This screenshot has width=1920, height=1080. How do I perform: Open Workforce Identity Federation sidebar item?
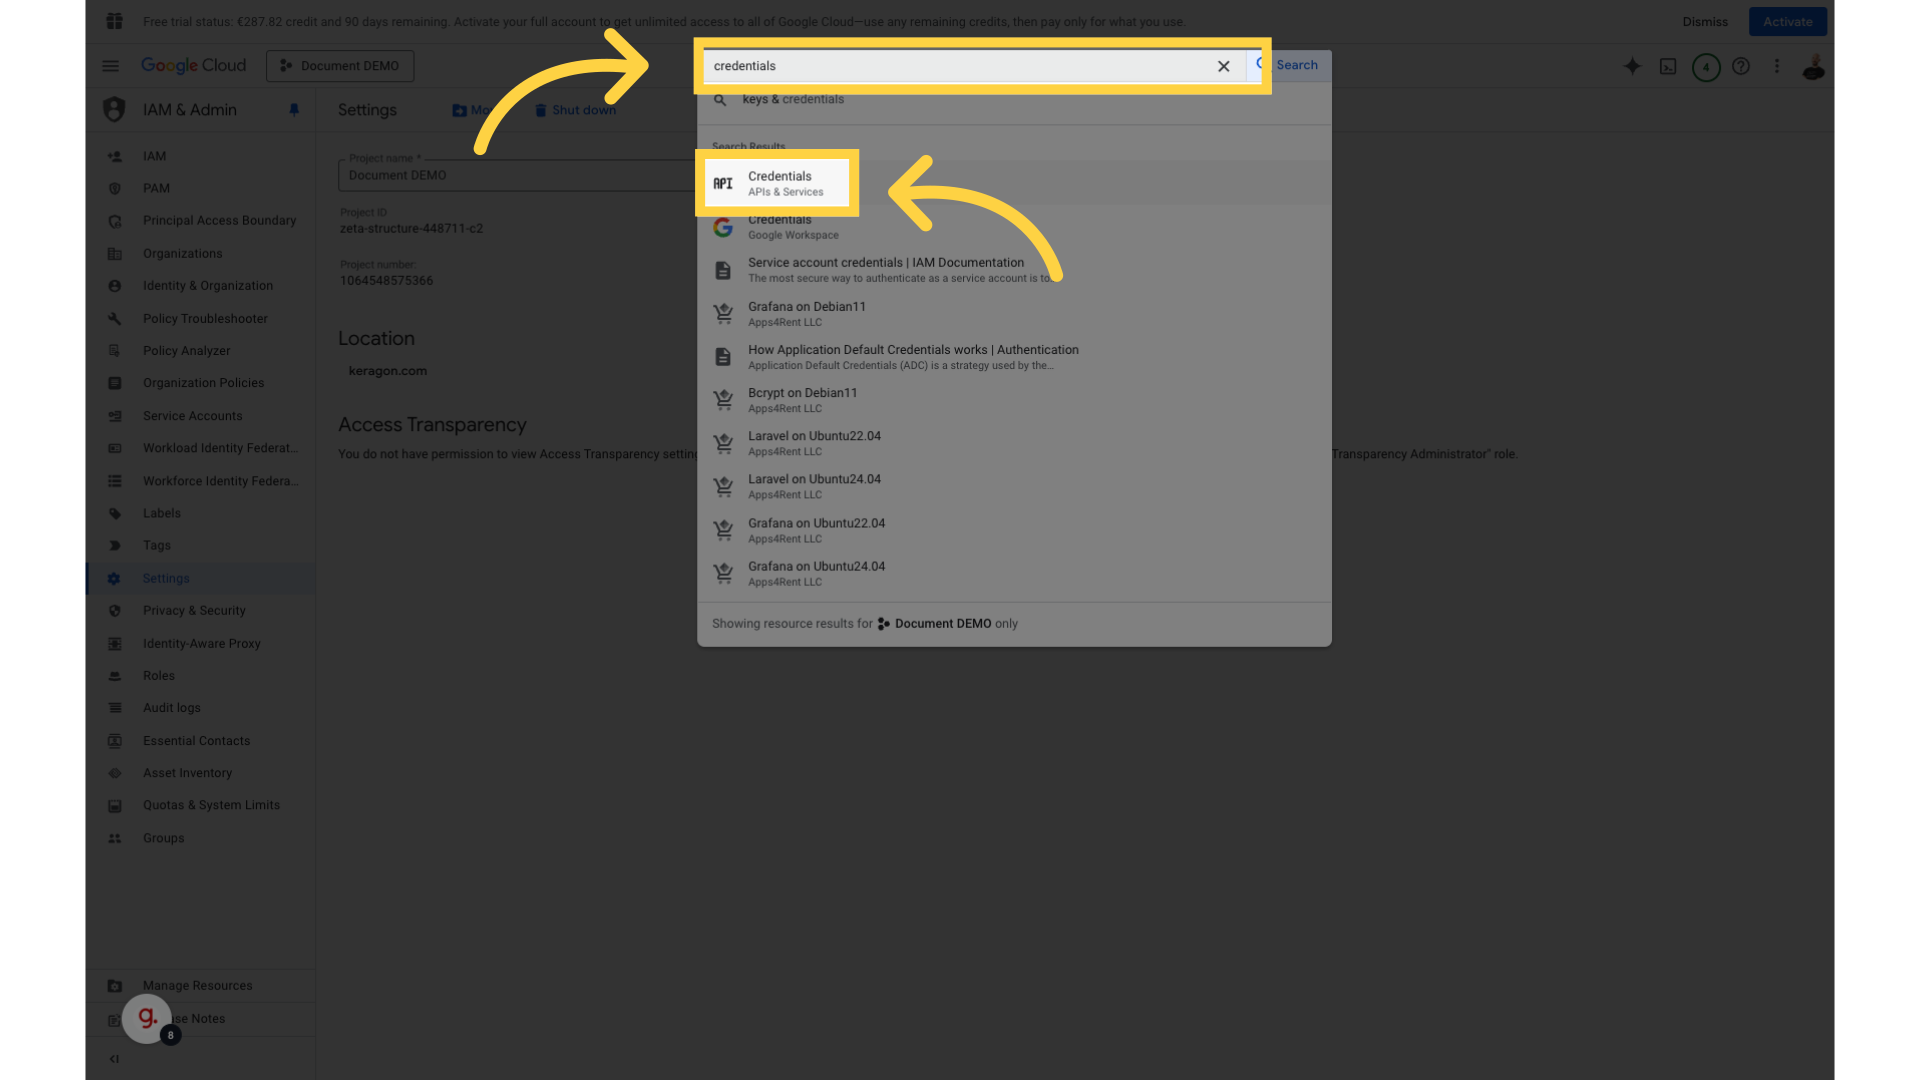pos(200,480)
